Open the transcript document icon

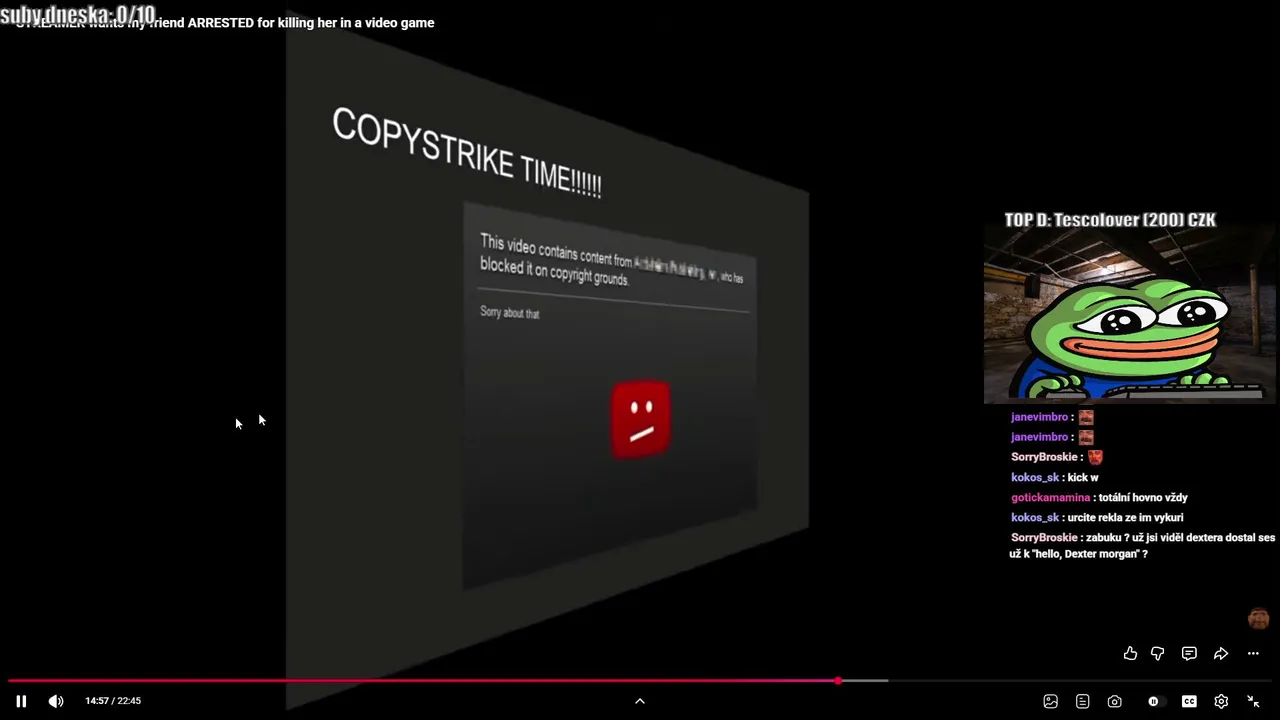click(1082, 701)
